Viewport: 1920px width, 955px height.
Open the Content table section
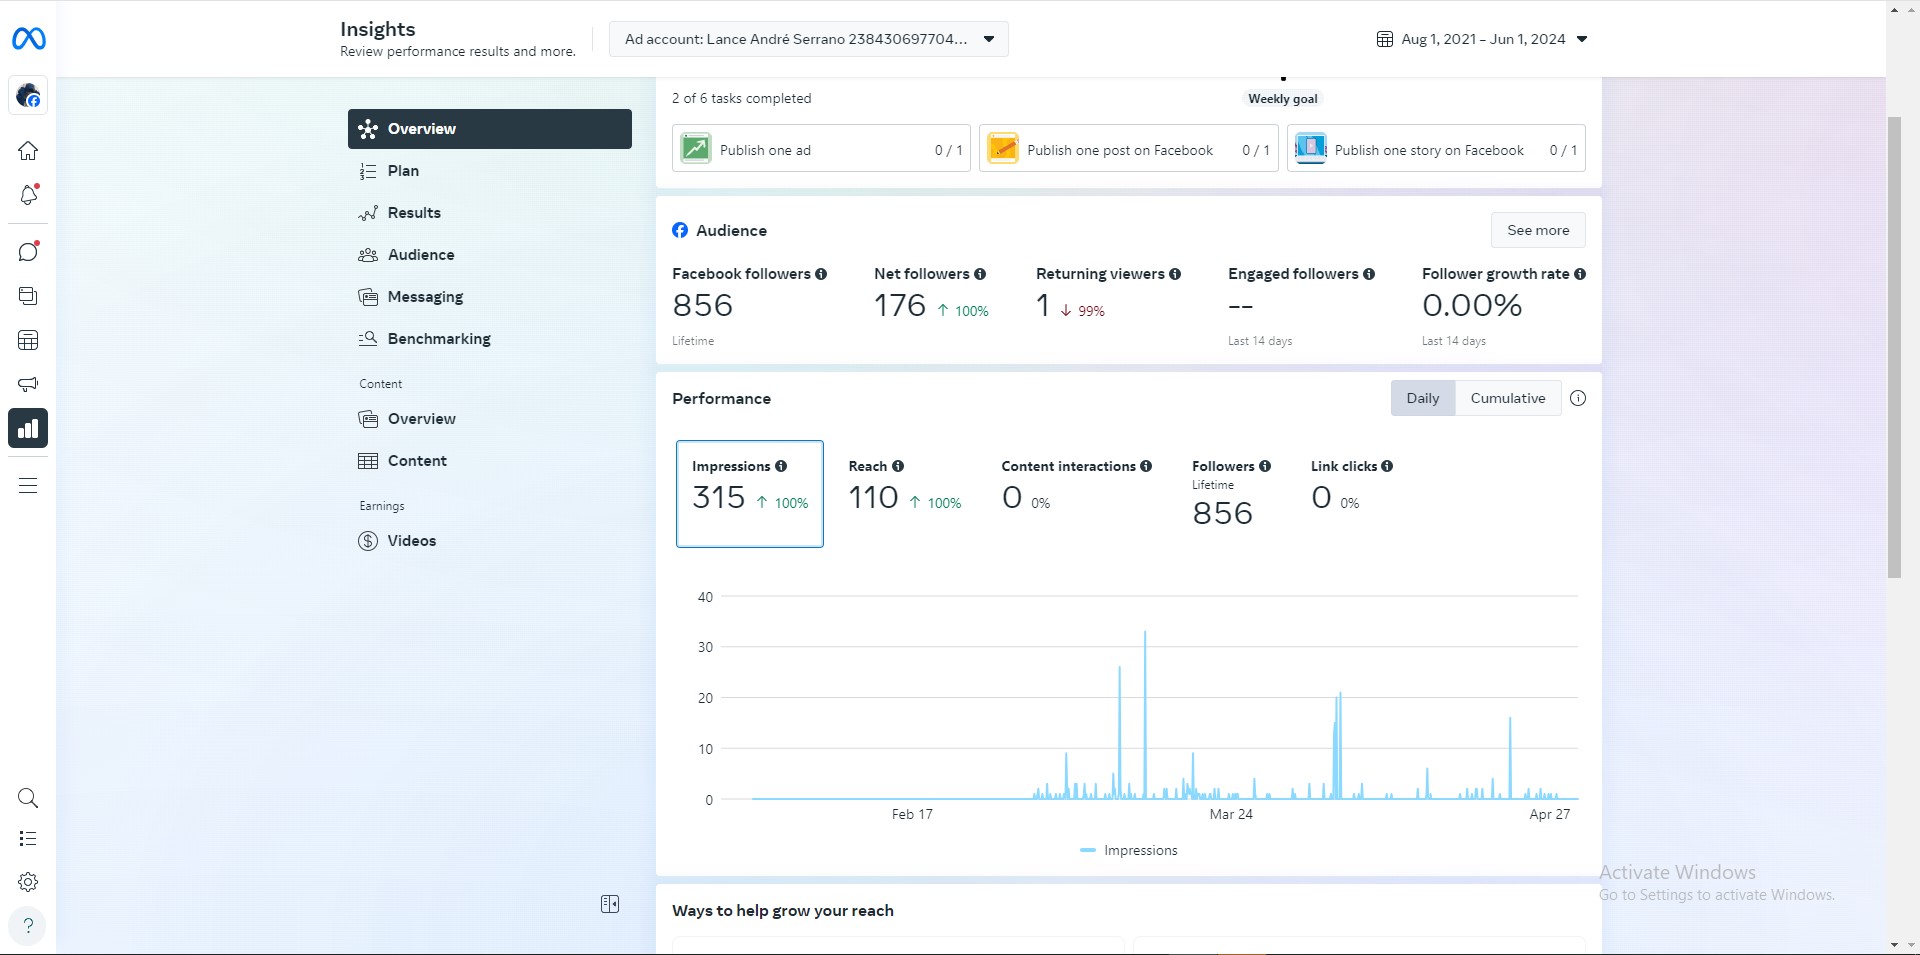click(x=490, y=461)
